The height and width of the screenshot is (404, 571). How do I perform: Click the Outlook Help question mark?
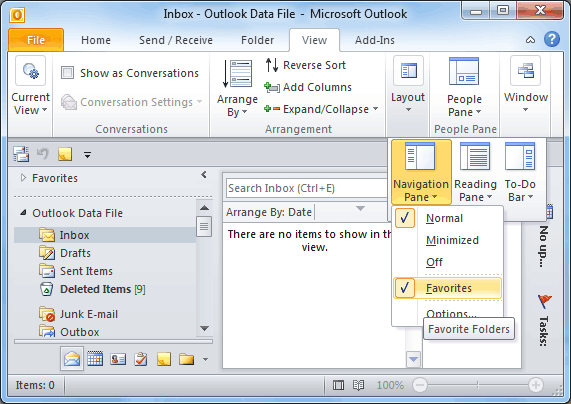coord(552,39)
